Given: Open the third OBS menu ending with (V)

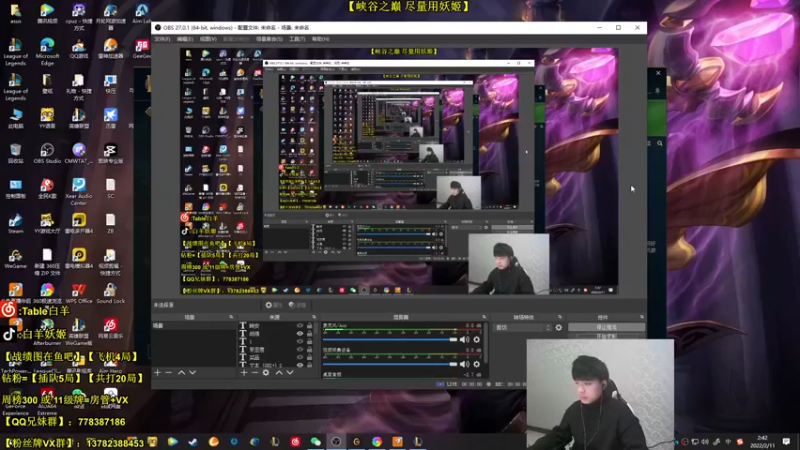Looking at the screenshot, I should [x=208, y=39].
